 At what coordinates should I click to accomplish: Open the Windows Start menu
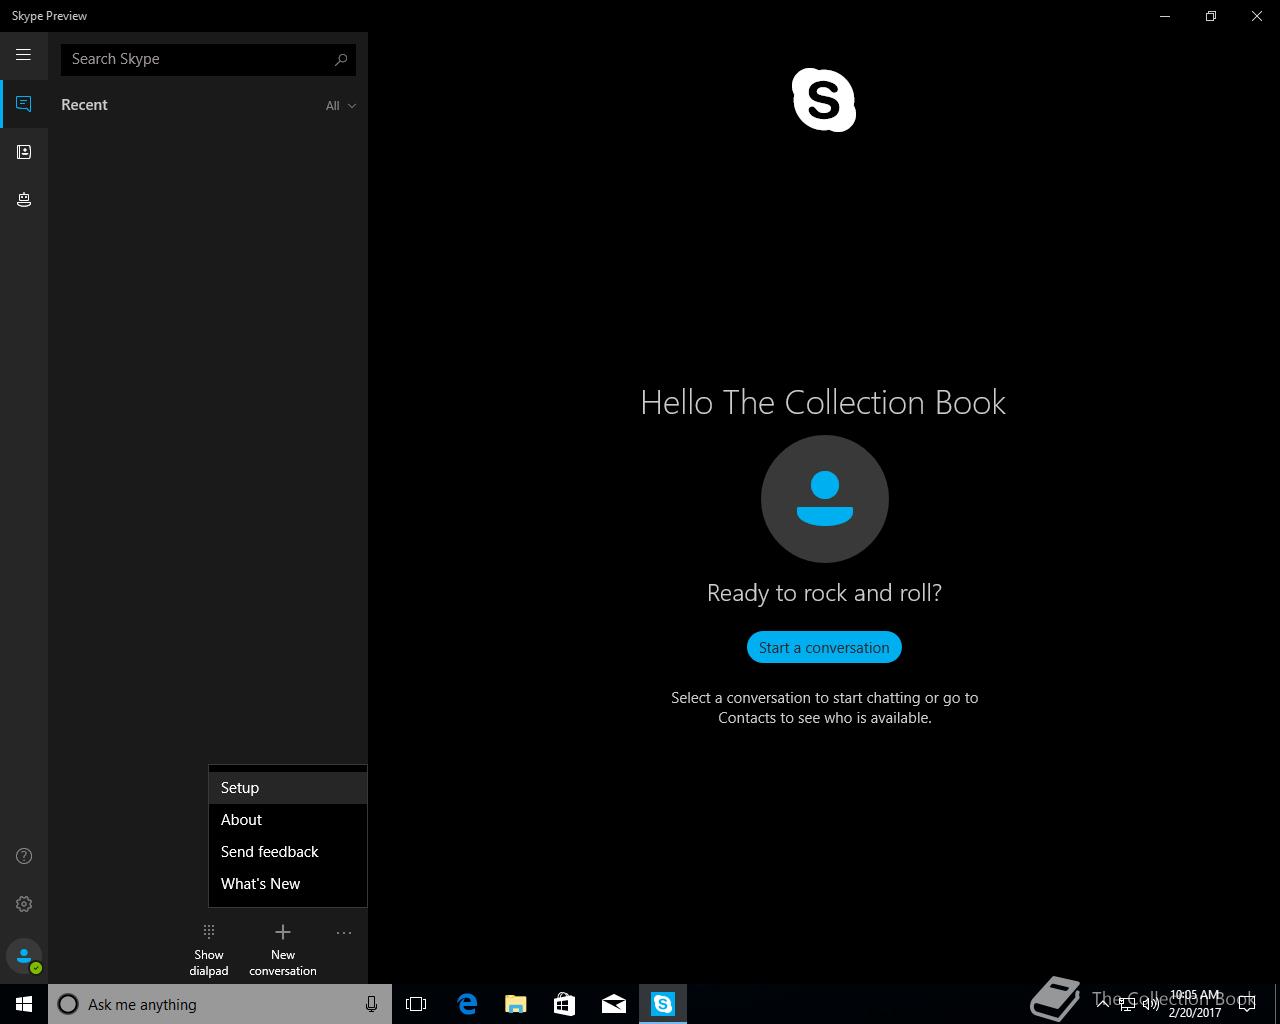point(24,1004)
